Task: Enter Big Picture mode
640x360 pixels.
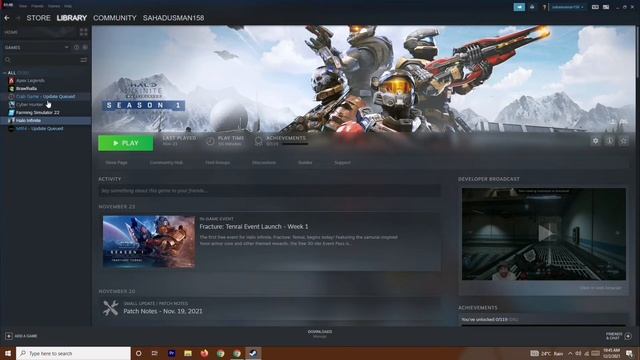Action: [x=606, y=7]
